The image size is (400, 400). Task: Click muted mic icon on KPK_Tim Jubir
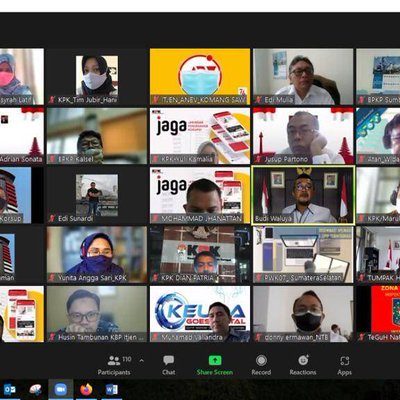[52, 100]
